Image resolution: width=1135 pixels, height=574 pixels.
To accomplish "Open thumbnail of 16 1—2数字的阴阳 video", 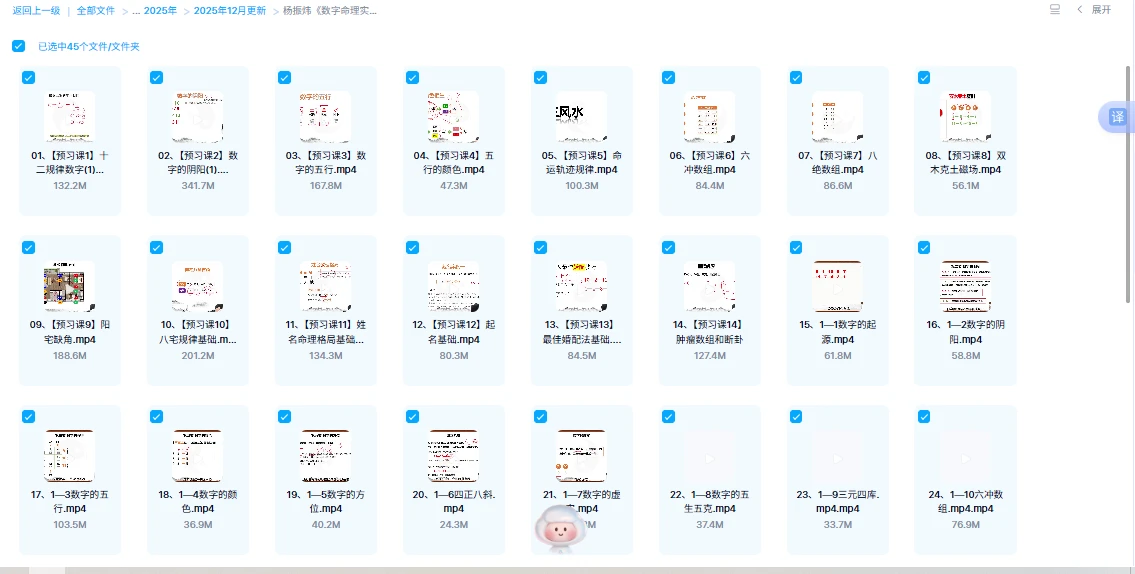I will [x=966, y=287].
